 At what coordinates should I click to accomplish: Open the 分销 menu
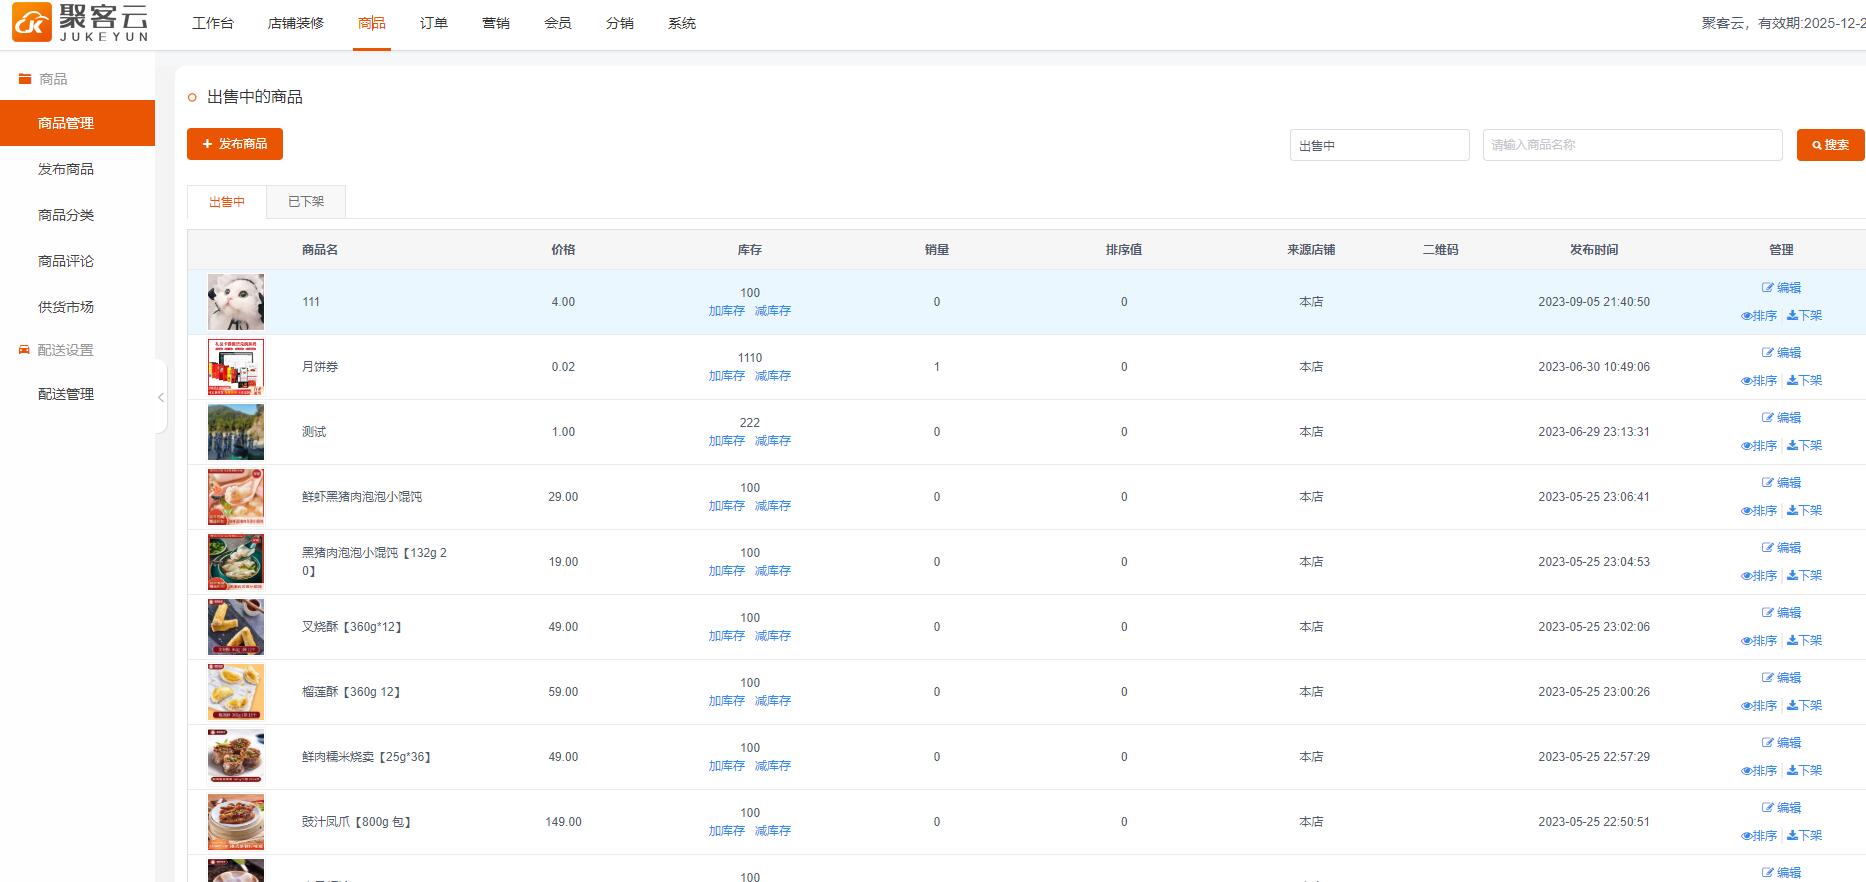(620, 23)
